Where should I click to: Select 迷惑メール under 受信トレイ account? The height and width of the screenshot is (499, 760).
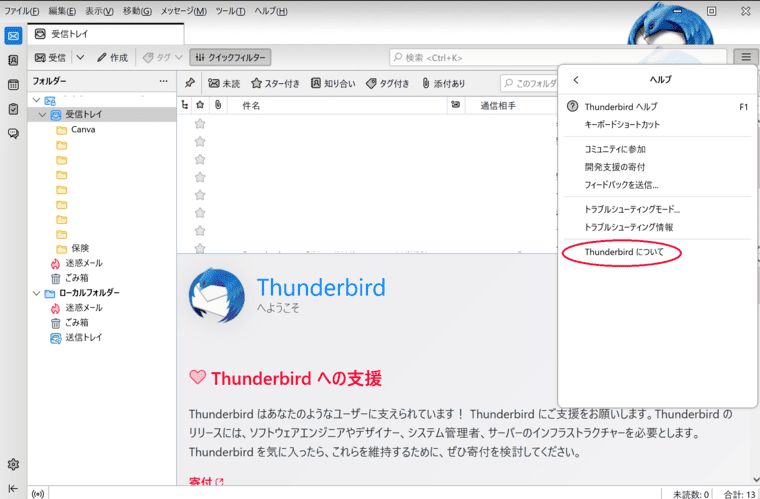pyautogui.click(x=102, y=263)
